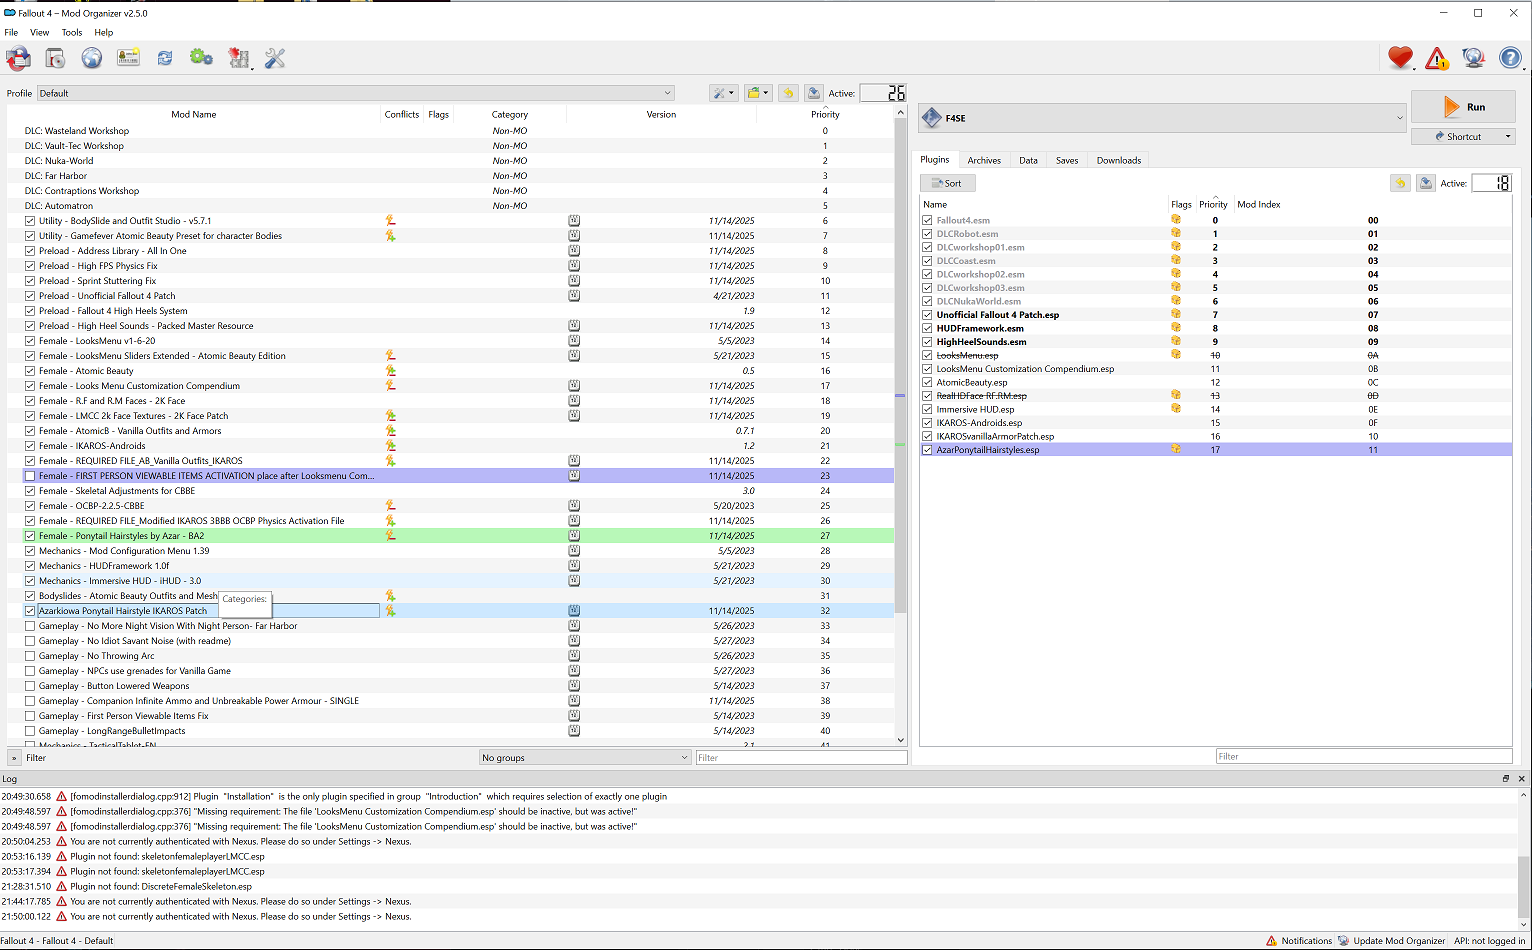The image size is (1532, 950).
Task: Open the No groups dropdown
Action: [585, 758]
